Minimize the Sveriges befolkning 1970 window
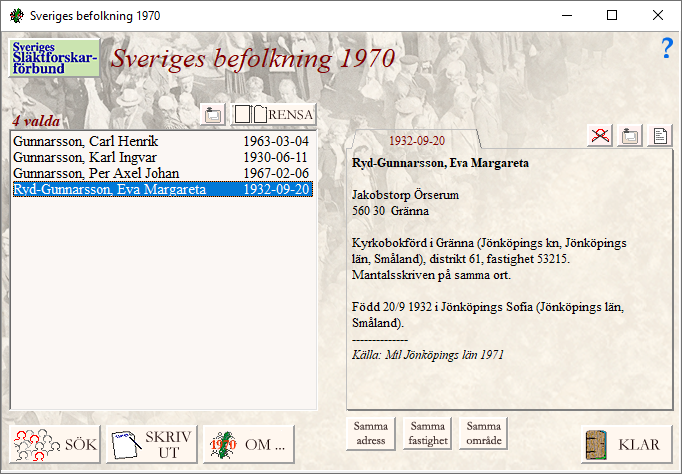682x474 pixels. tap(567, 16)
